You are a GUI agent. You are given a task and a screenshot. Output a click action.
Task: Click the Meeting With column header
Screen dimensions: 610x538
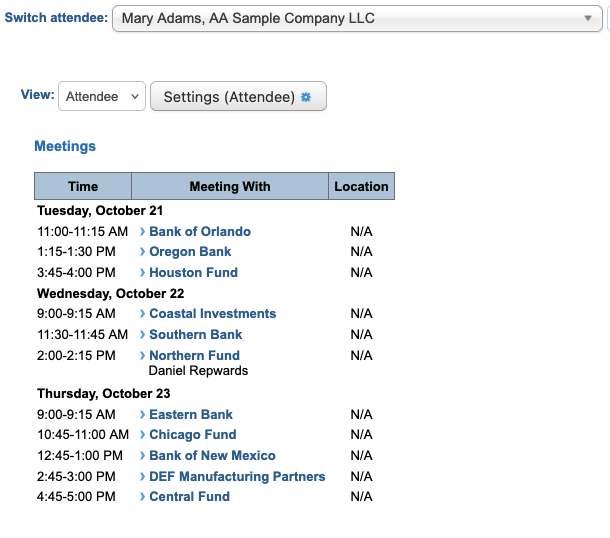coord(230,186)
